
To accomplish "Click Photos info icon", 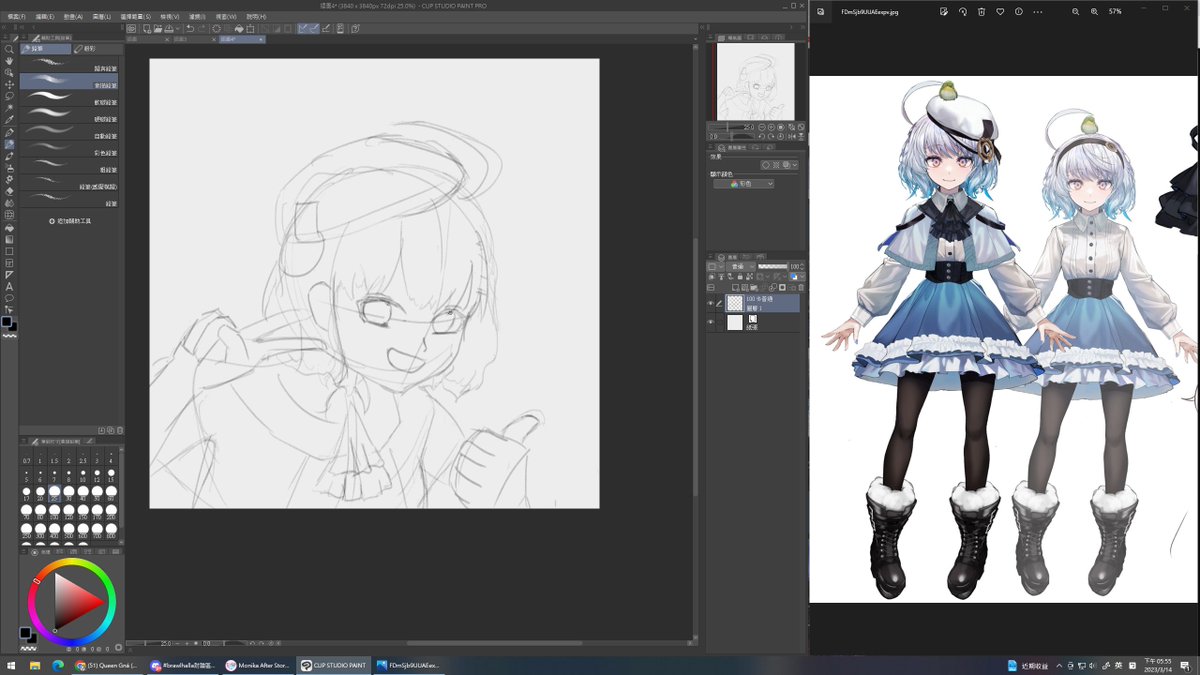I will [1019, 11].
